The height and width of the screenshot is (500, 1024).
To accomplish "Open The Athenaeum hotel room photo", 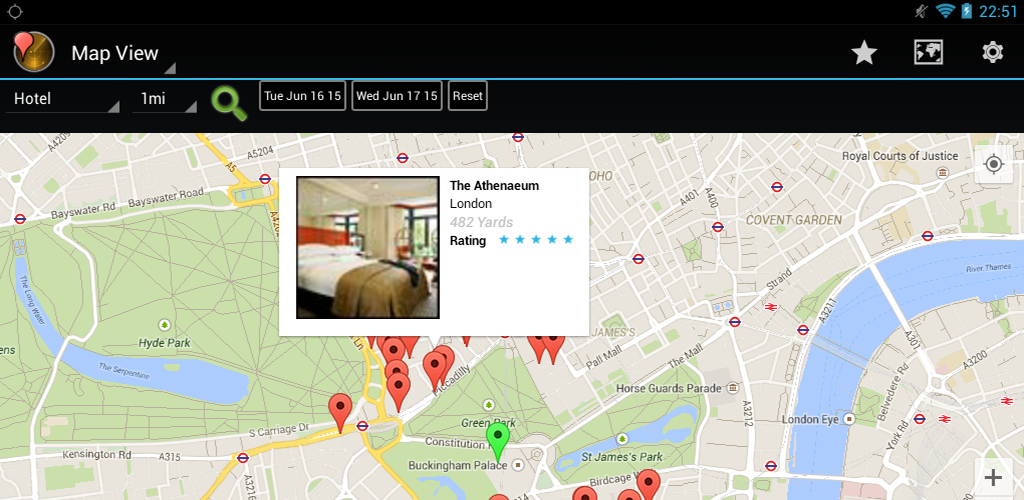I will tap(368, 247).
